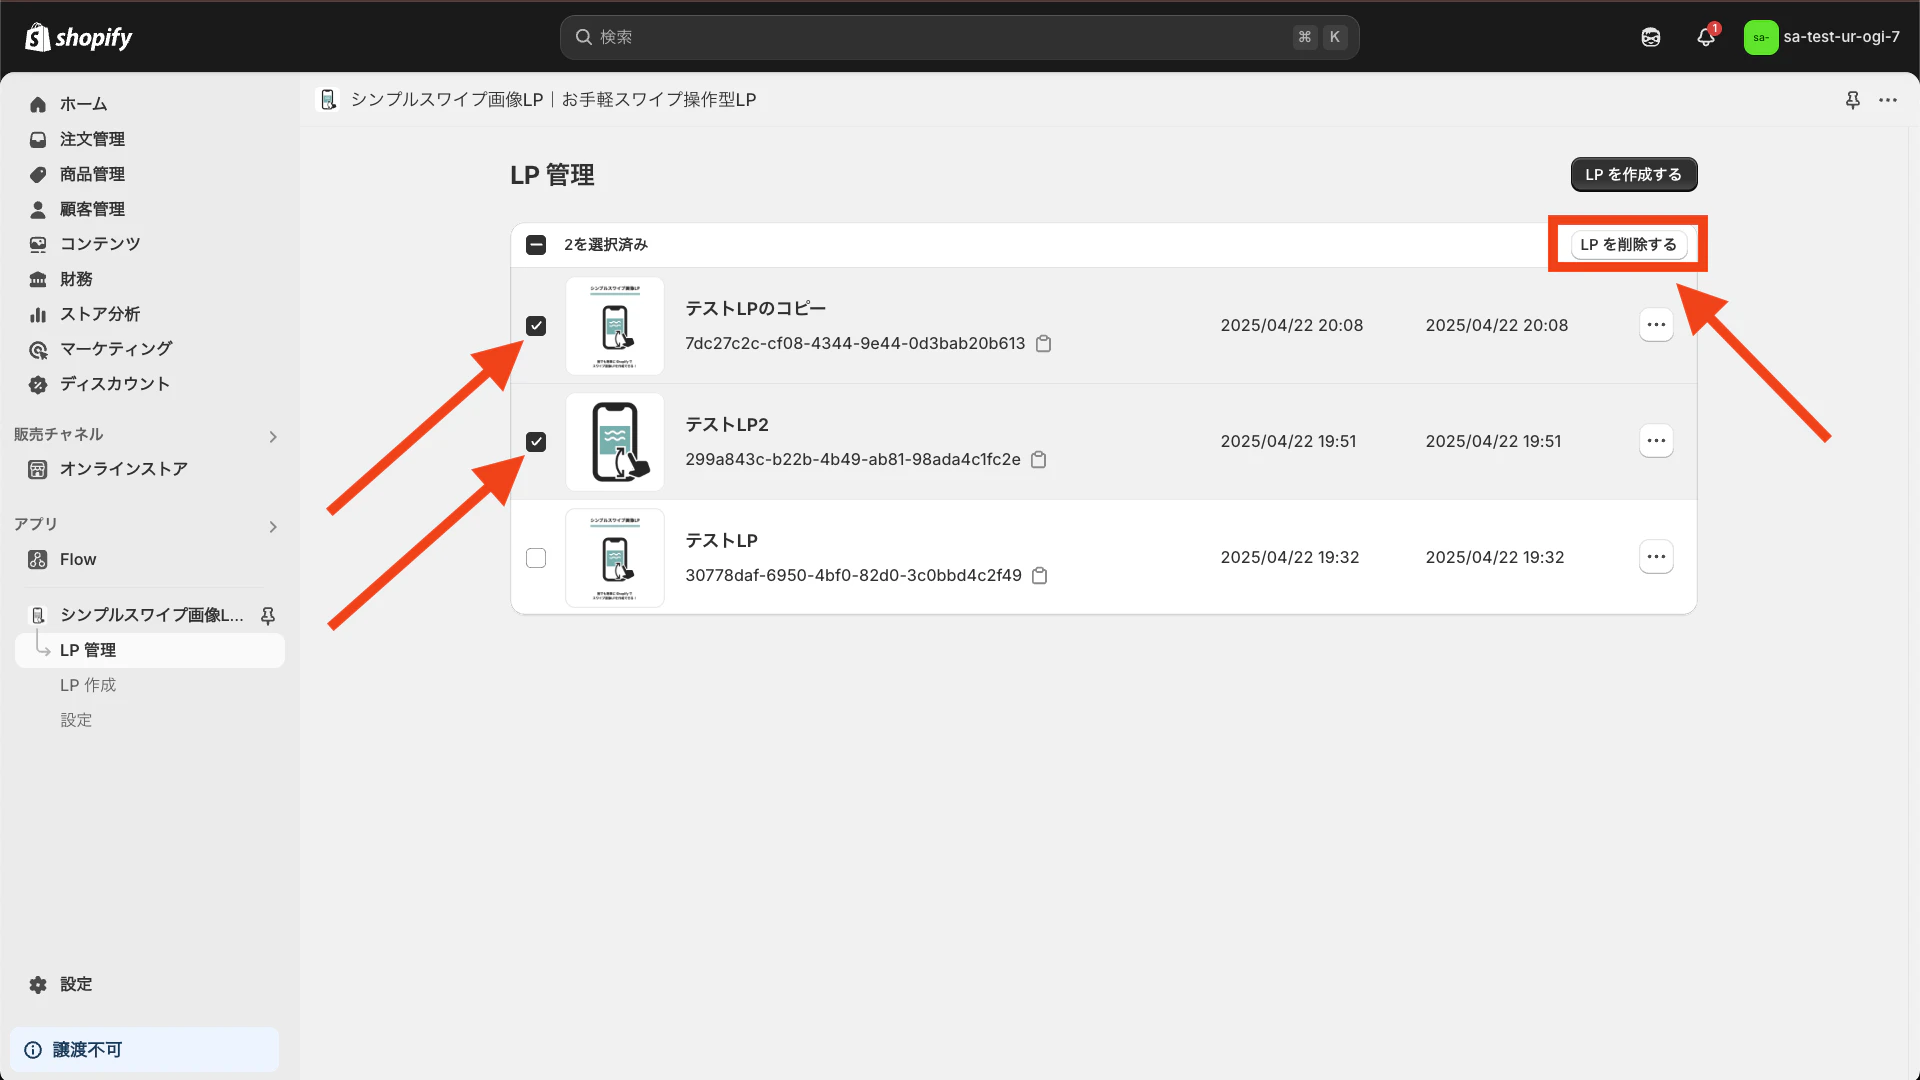The height and width of the screenshot is (1080, 1920).
Task: Click the ホーム house icon
Action: pos(38,104)
